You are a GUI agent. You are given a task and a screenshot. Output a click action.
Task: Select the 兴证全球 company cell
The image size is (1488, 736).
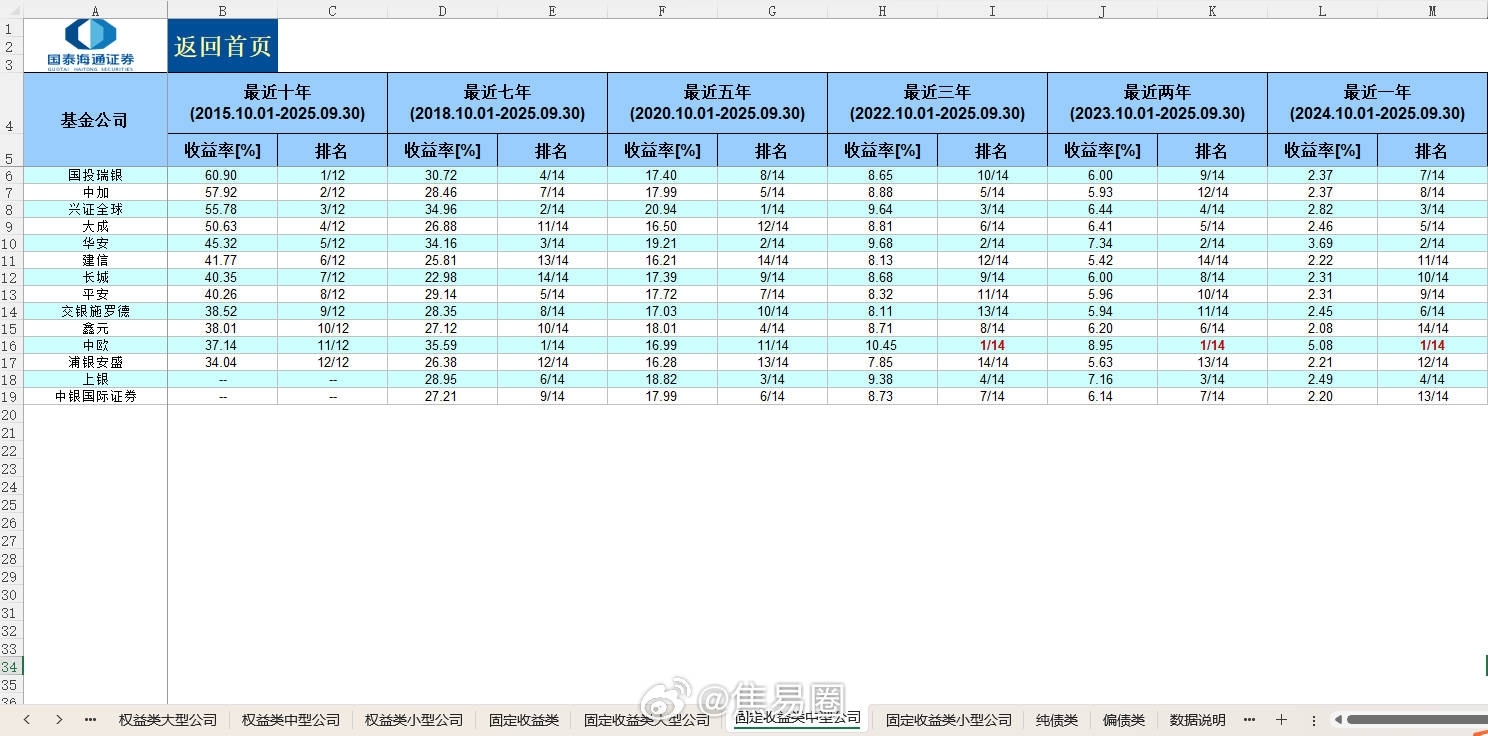(95, 209)
